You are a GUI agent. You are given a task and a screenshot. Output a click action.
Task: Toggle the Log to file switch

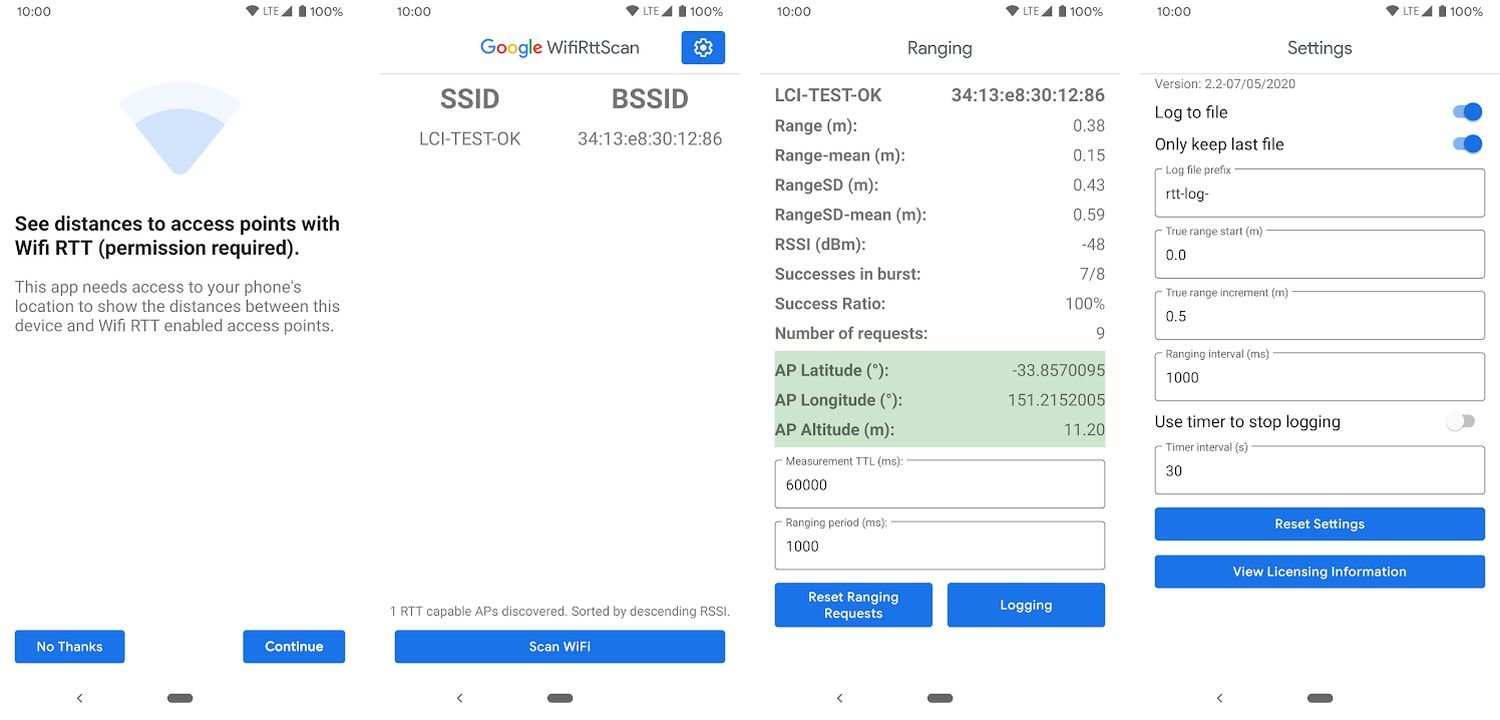pos(1466,112)
